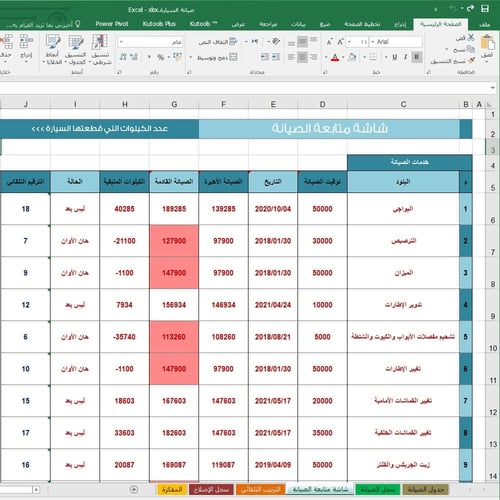Select red highlighted cell 127900
This screenshot has width=500, height=500.
(x=174, y=241)
